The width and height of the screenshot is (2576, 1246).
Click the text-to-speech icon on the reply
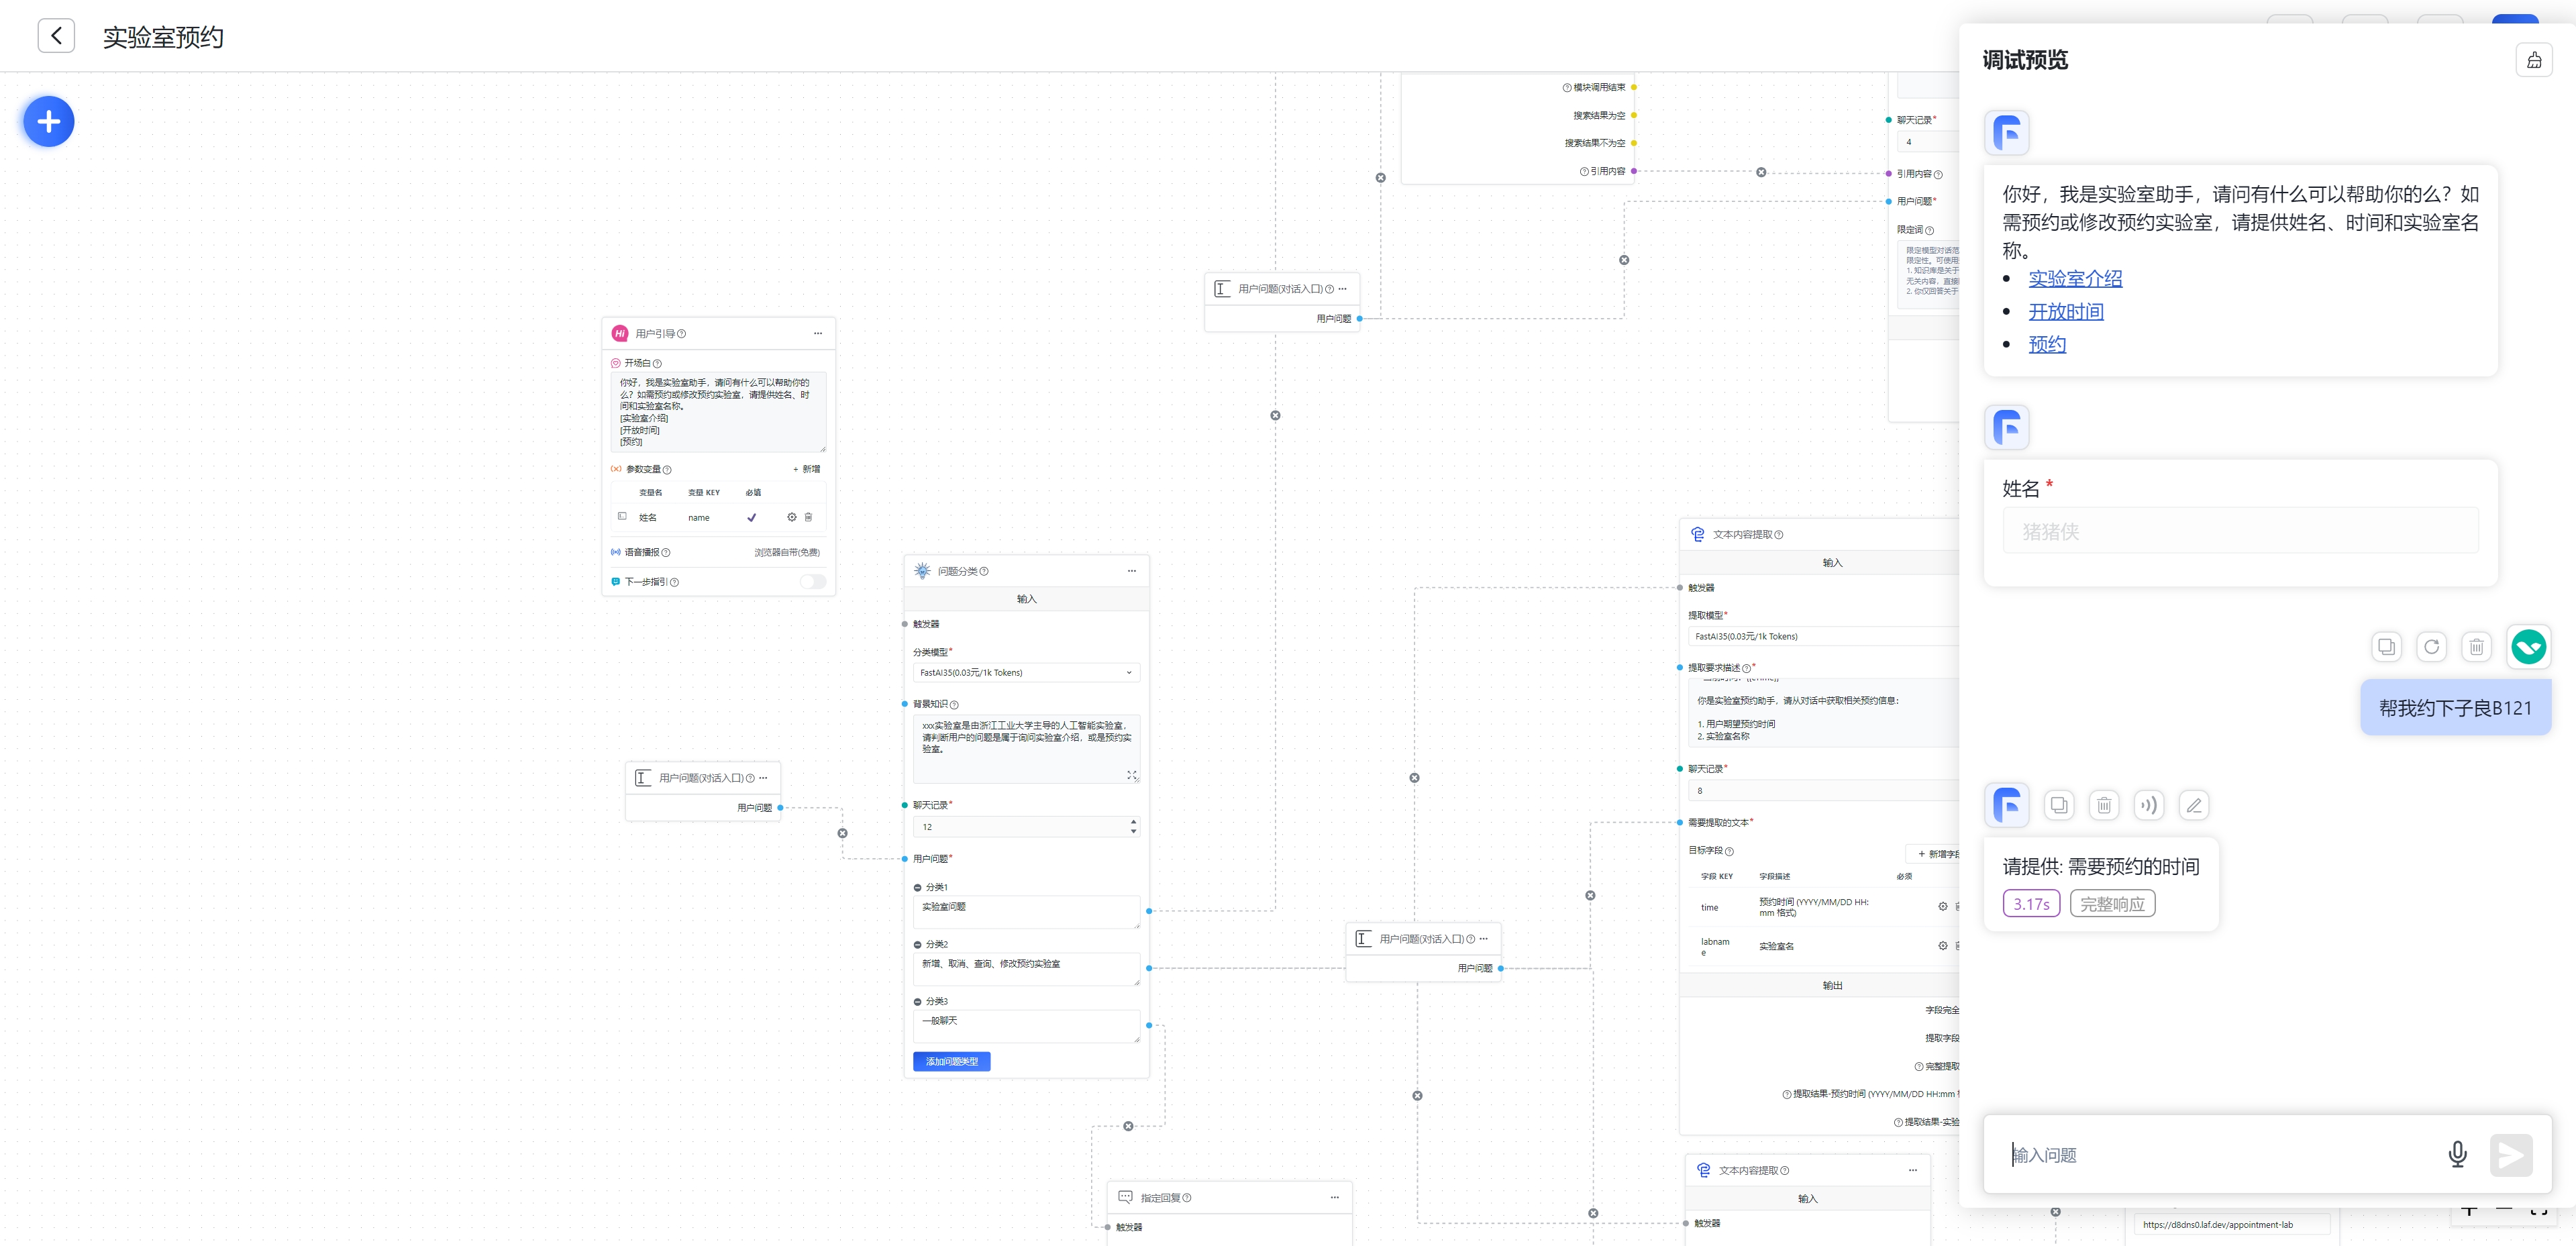(x=2148, y=805)
